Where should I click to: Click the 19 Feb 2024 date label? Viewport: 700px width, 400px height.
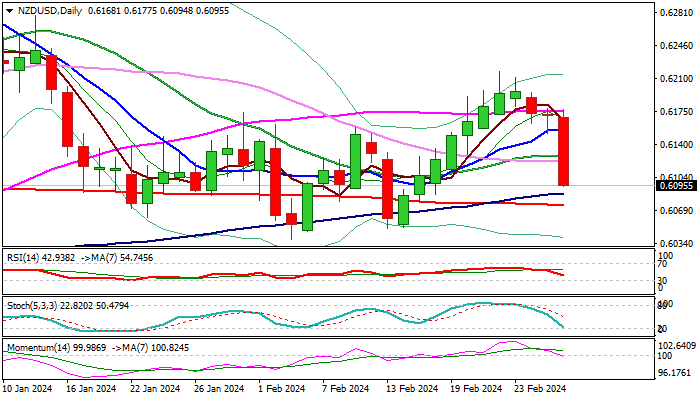pyautogui.click(x=476, y=388)
